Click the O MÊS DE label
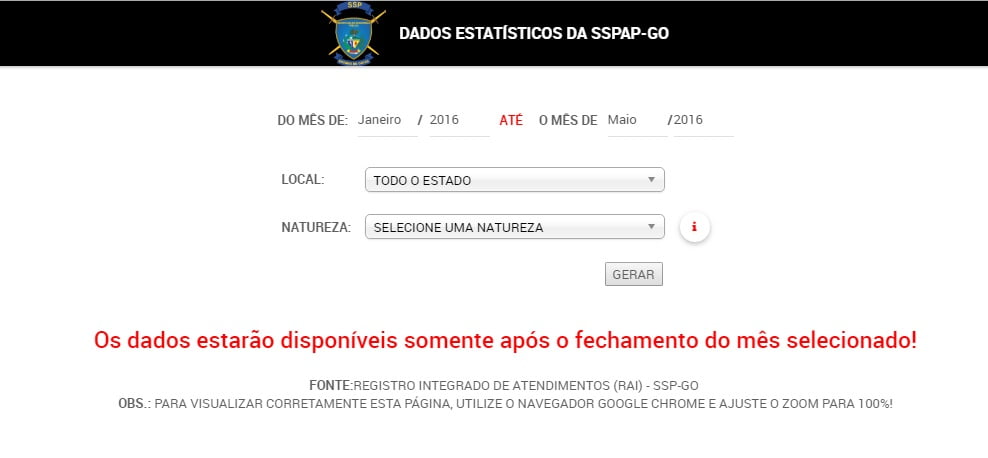This screenshot has height=458, width=988. click(568, 120)
